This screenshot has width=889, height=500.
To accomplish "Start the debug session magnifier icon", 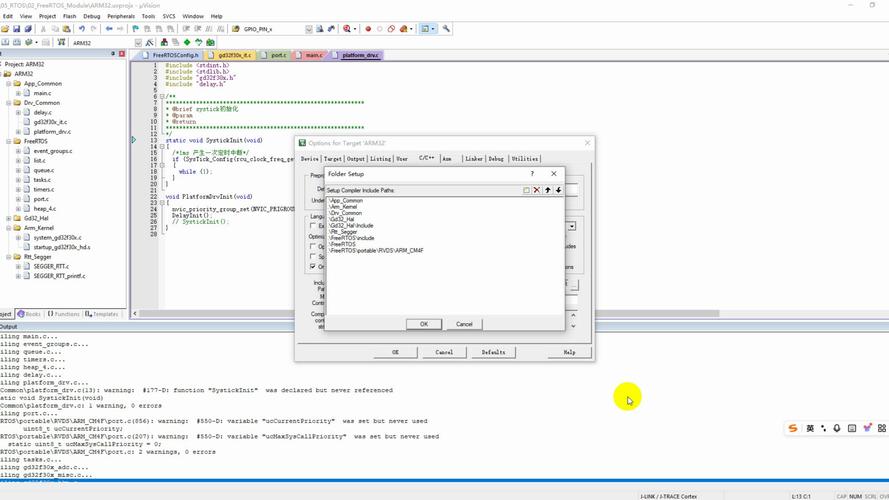I will (347, 29).
